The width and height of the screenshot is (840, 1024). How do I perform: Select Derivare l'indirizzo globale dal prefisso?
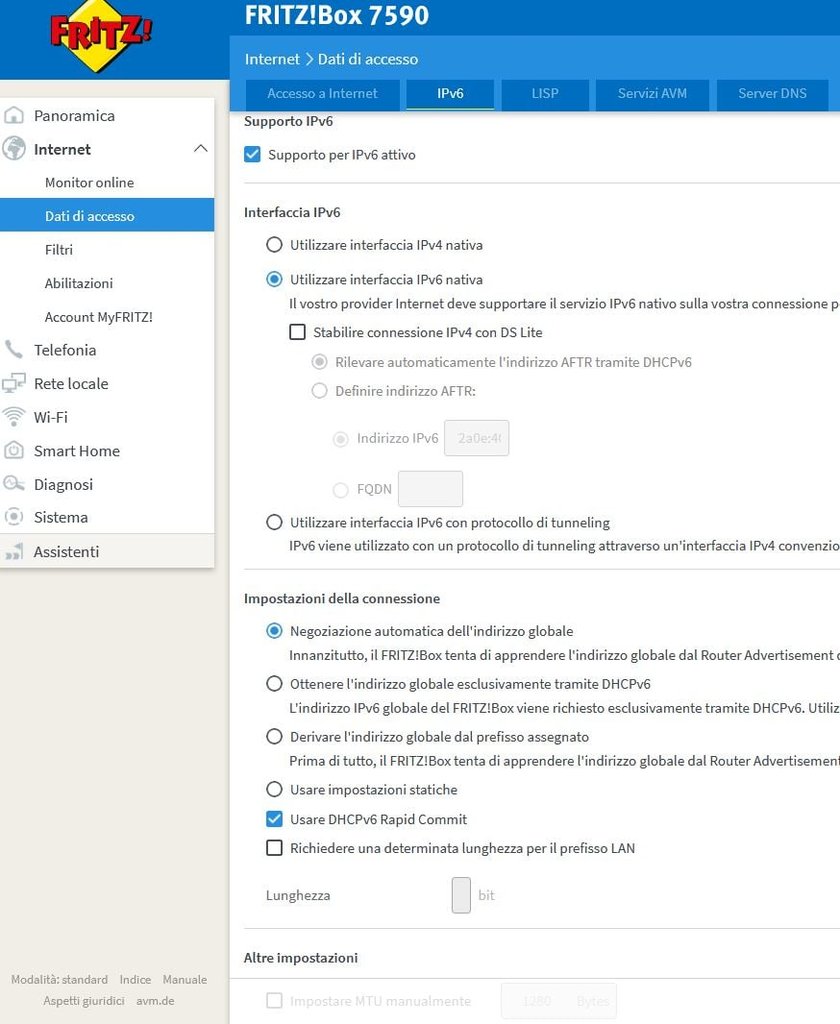(x=274, y=737)
